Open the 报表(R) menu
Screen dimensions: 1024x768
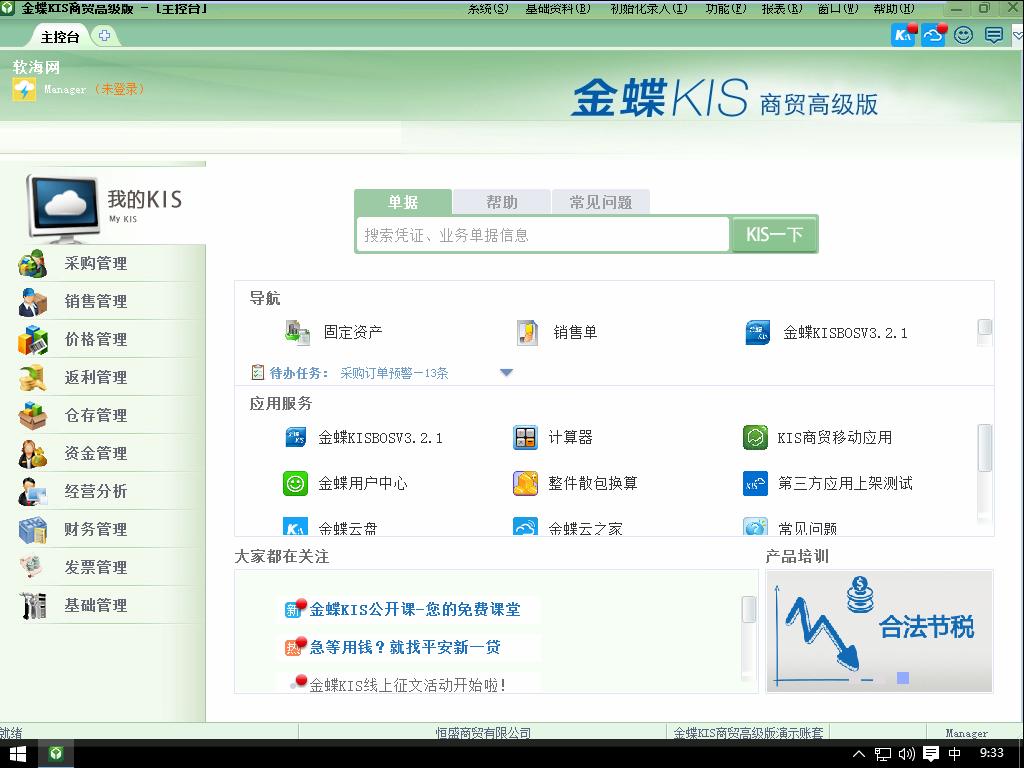click(782, 8)
